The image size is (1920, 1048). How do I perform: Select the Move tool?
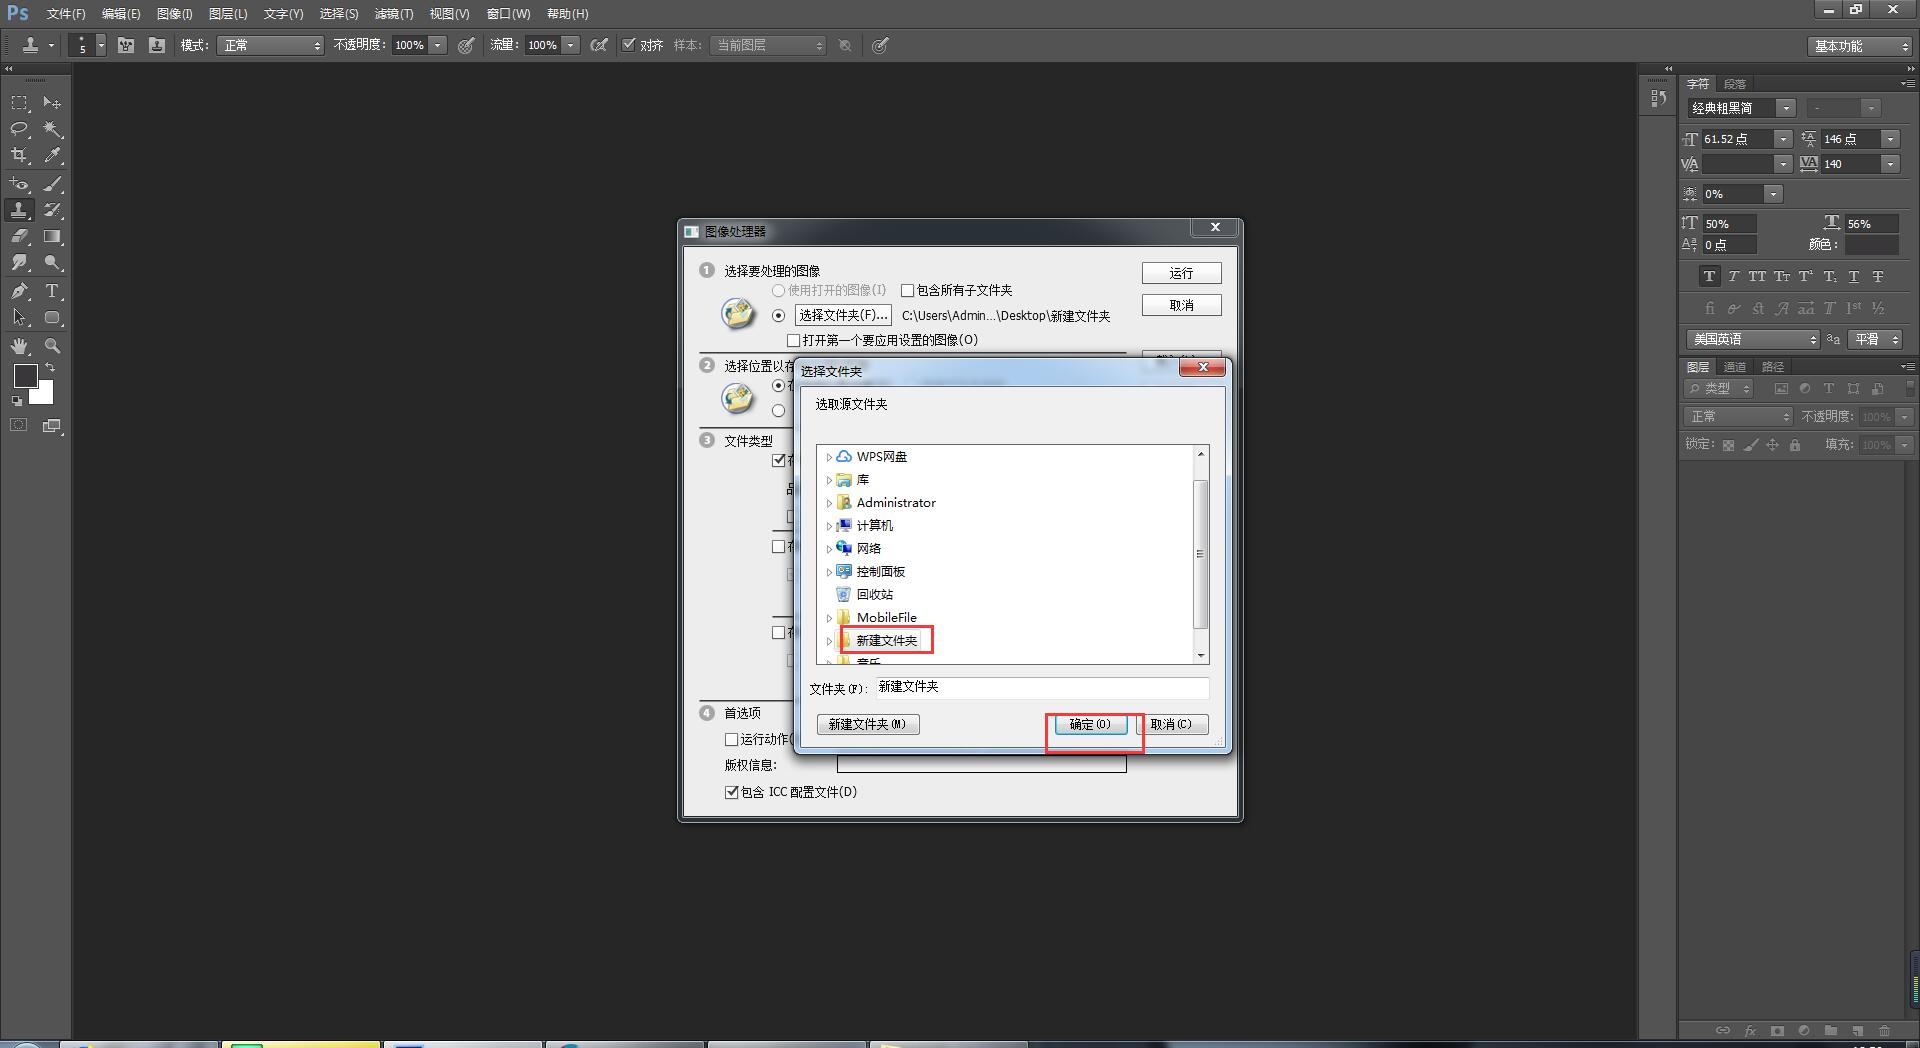point(52,103)
